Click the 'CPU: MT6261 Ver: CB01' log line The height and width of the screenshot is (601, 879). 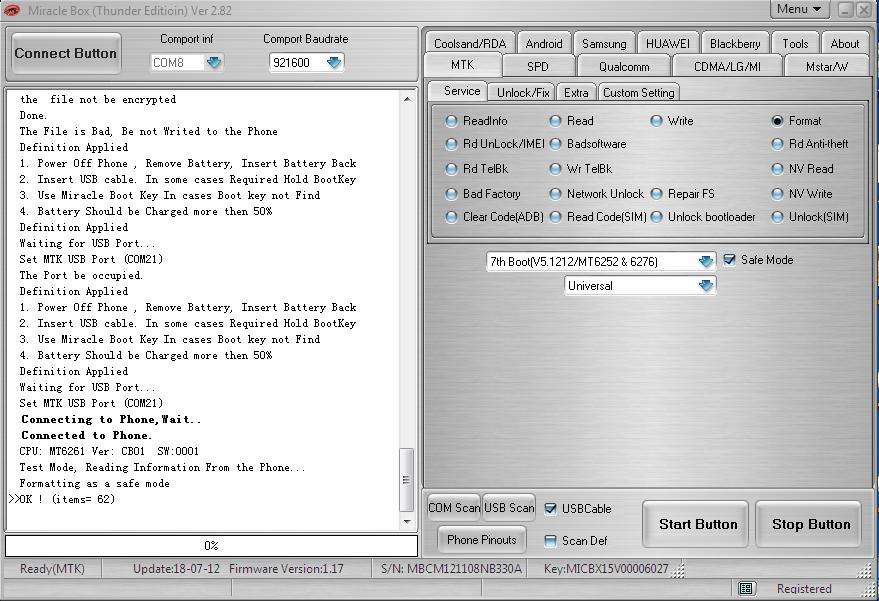(x=109, y=451)
